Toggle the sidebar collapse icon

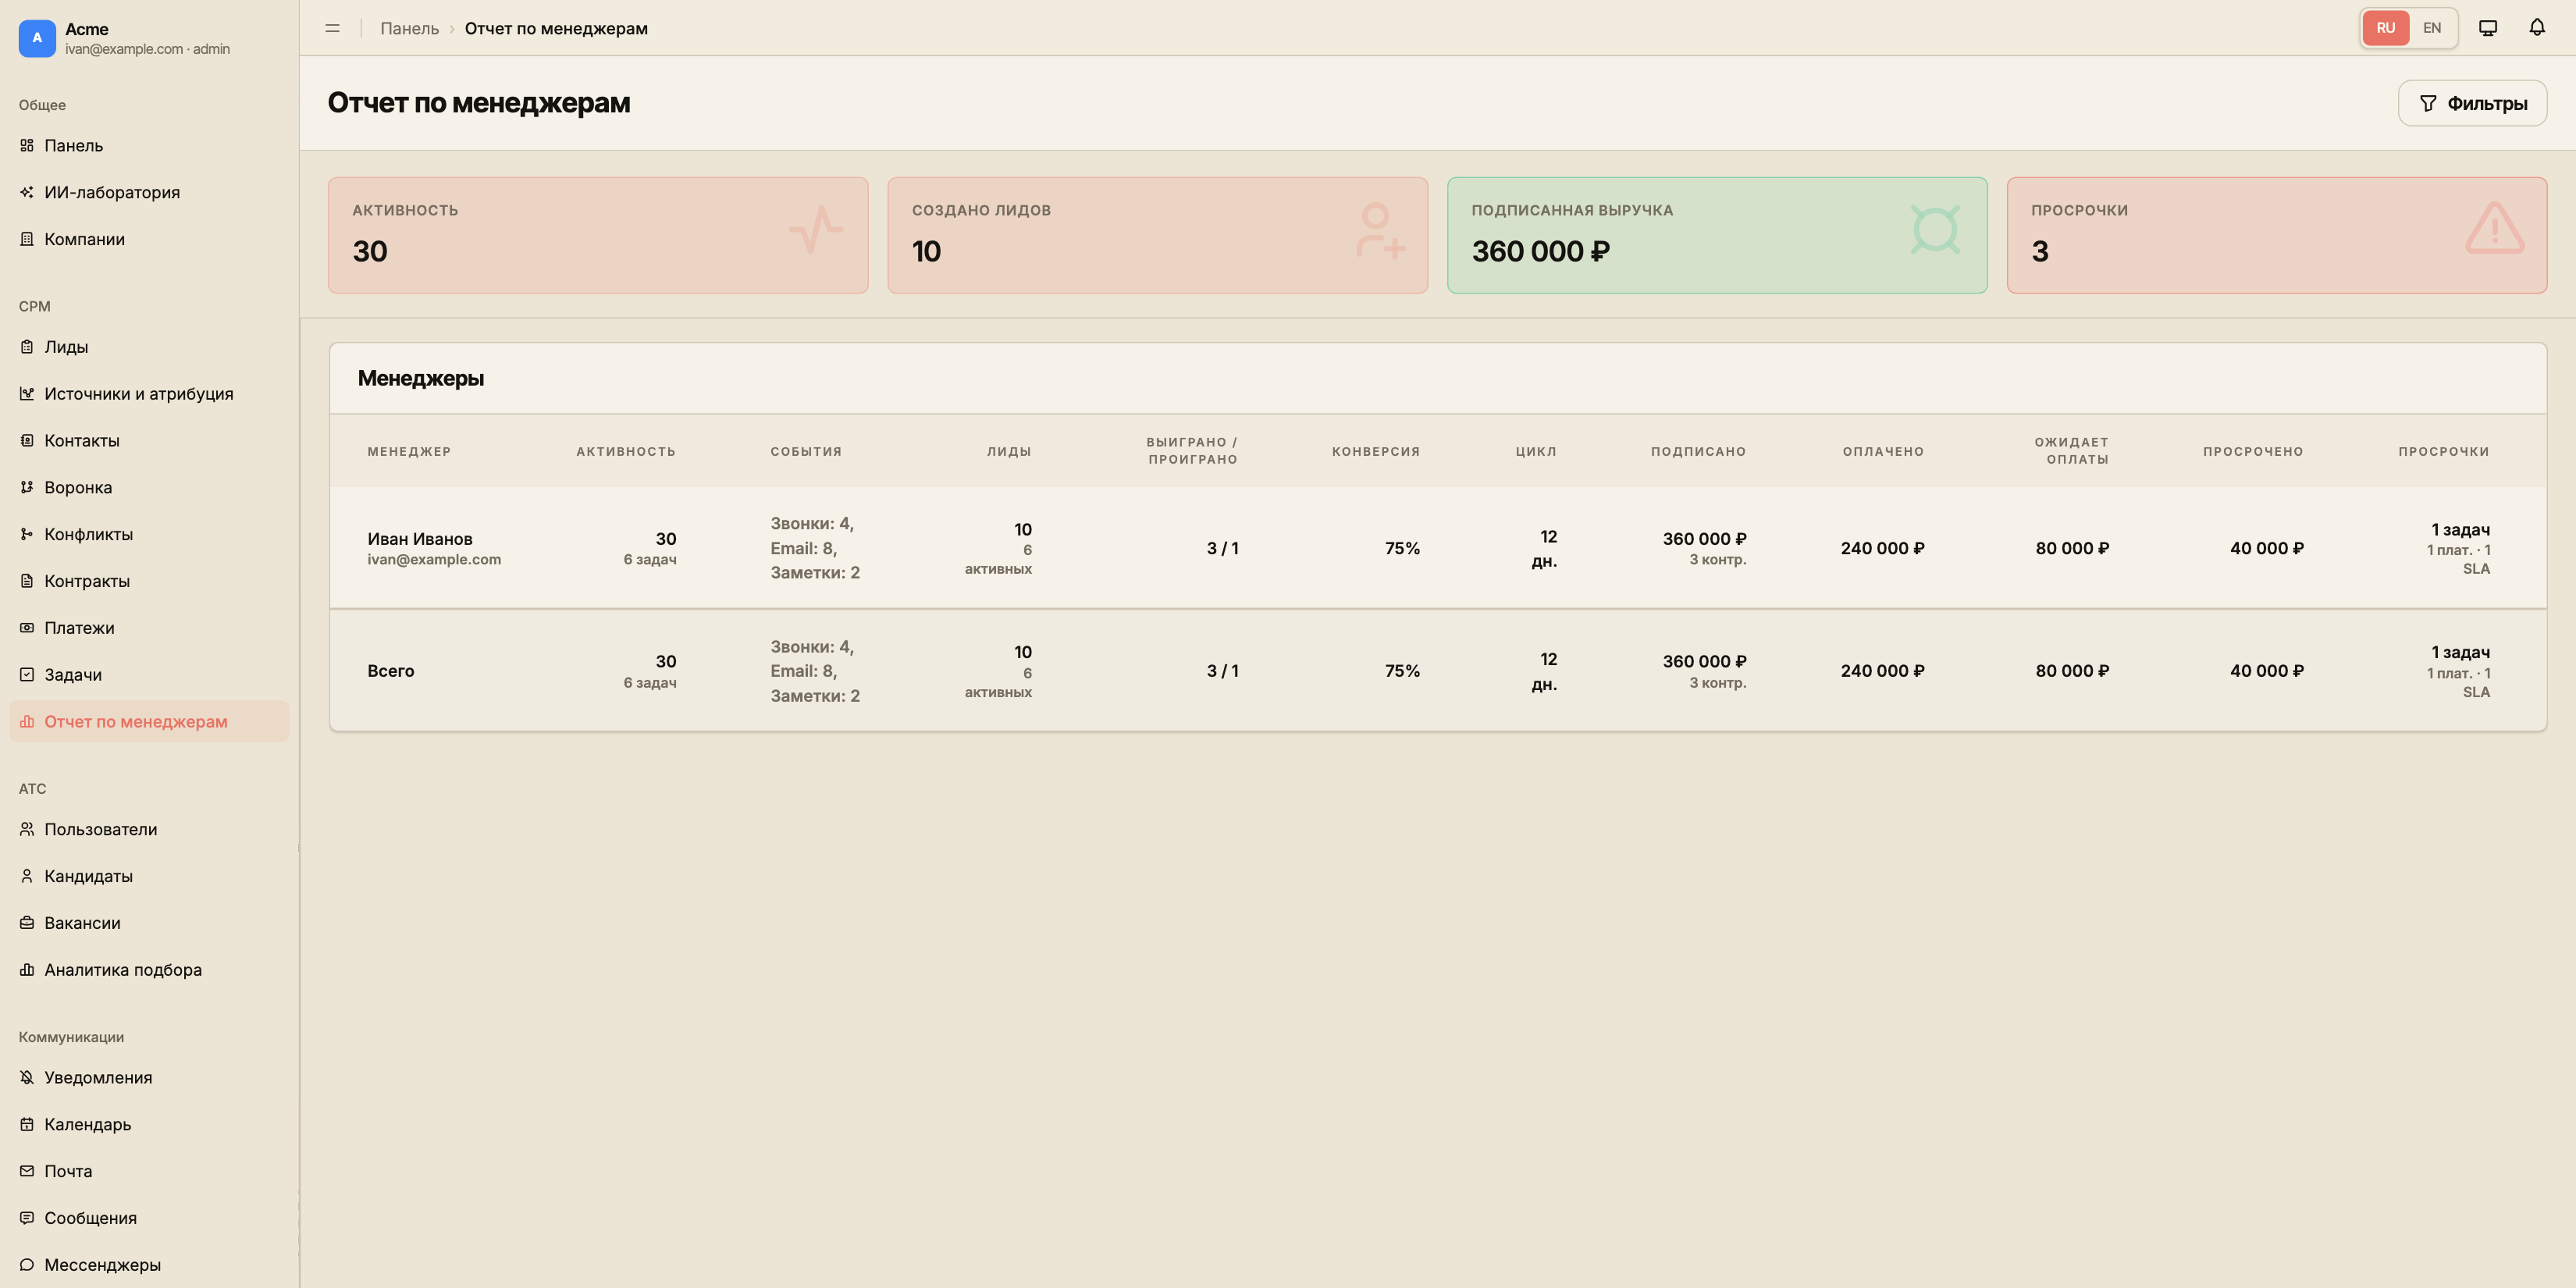(x=333, y=29)
